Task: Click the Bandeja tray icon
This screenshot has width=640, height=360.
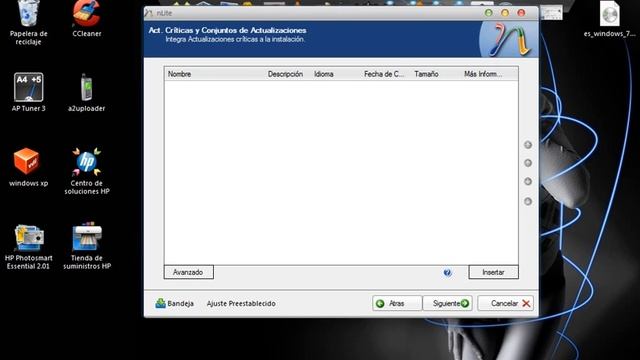Action: point(174,303)
